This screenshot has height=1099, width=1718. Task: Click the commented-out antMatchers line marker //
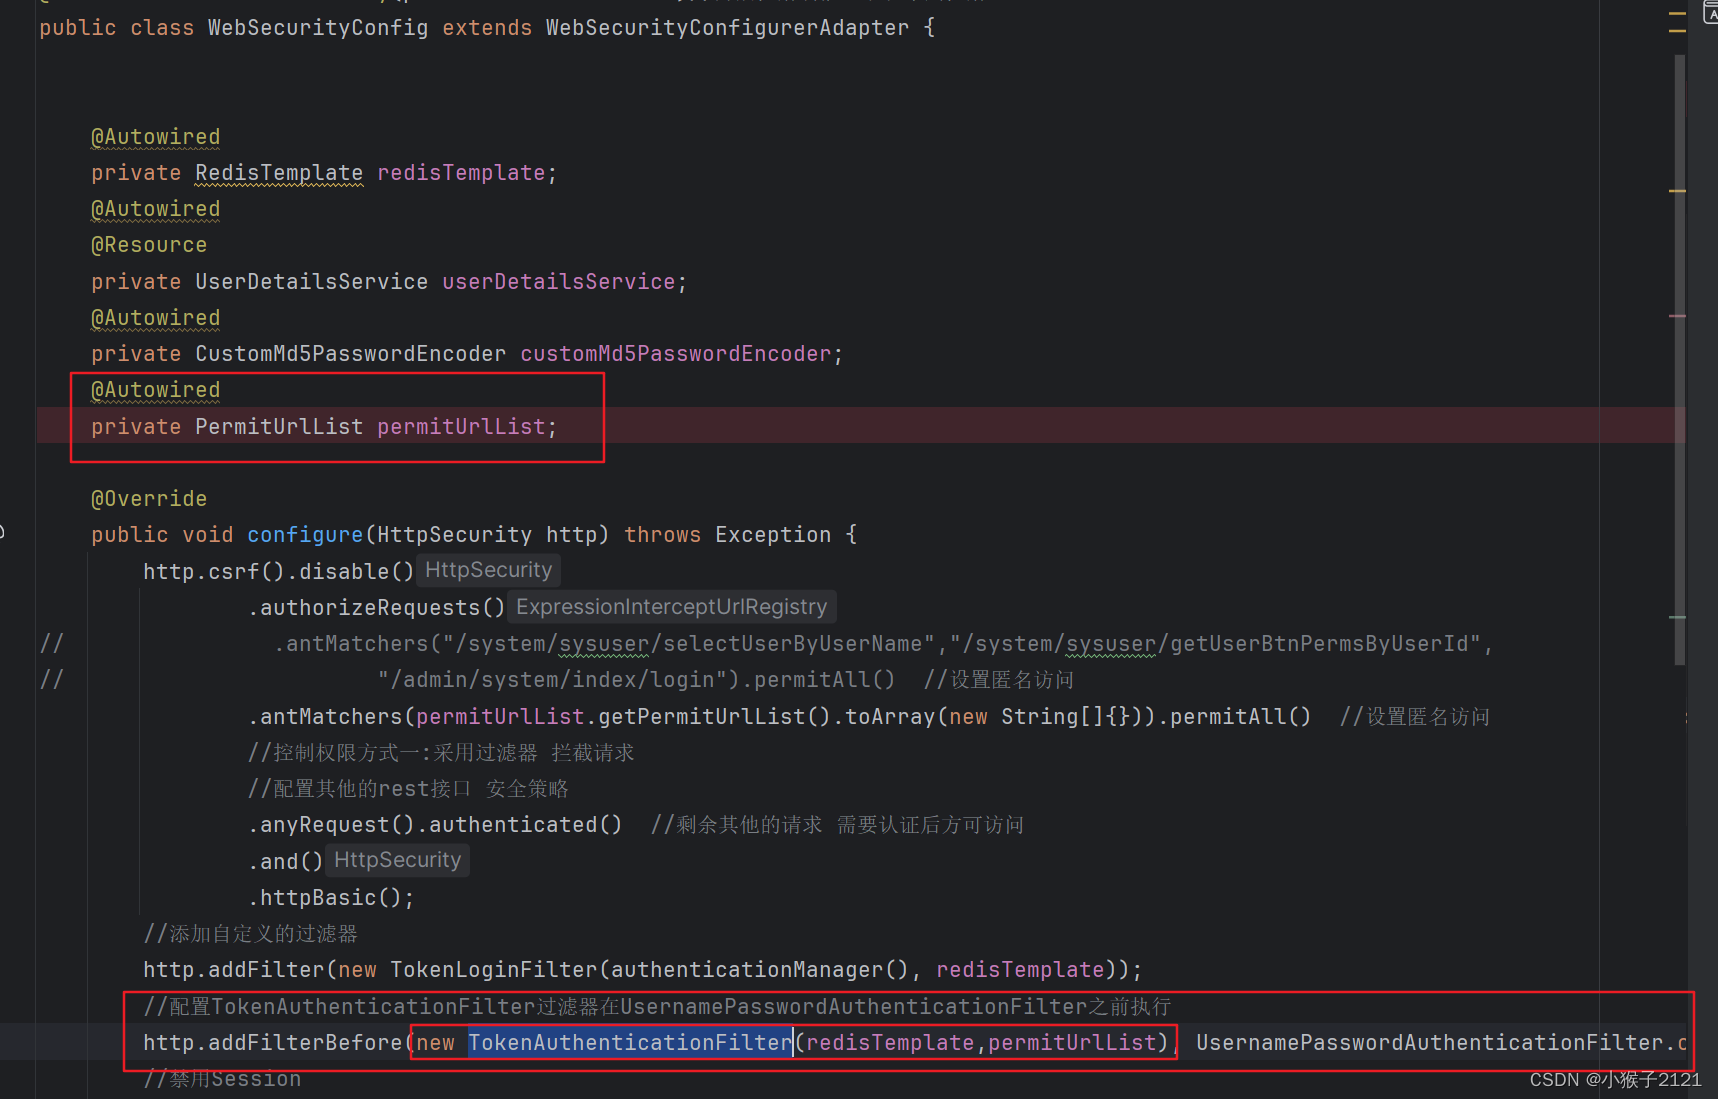[51, 643]
